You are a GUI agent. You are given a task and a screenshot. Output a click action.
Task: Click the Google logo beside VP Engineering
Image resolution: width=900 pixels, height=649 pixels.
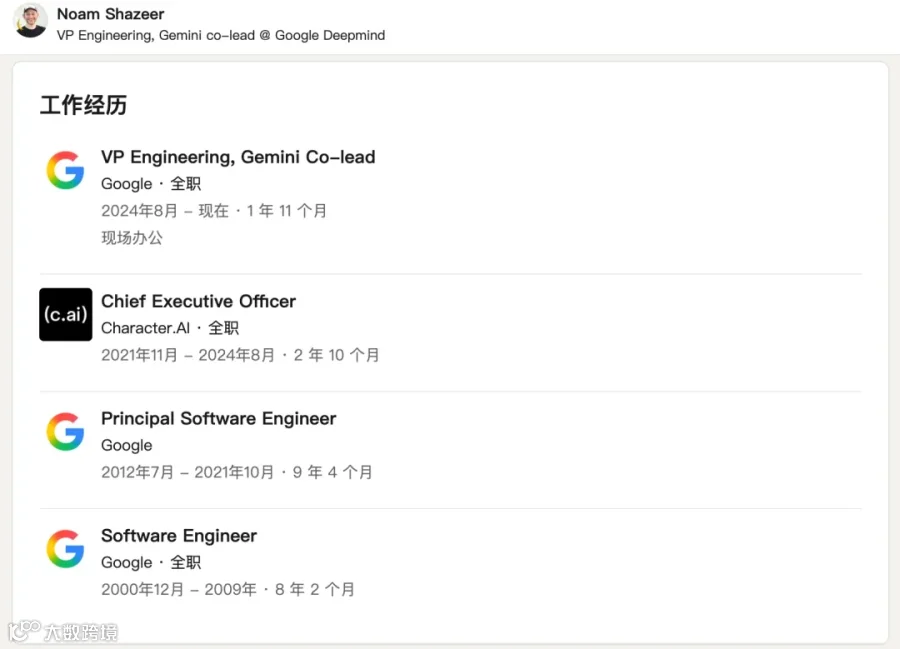click(65, 170)
